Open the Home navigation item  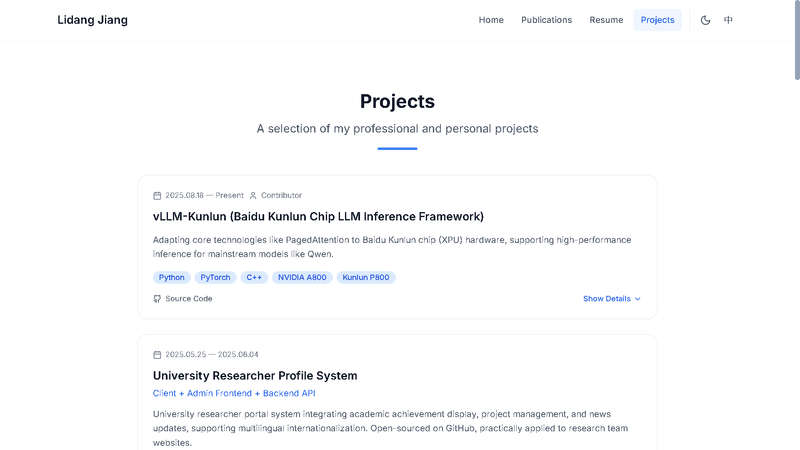coord(491,20)
